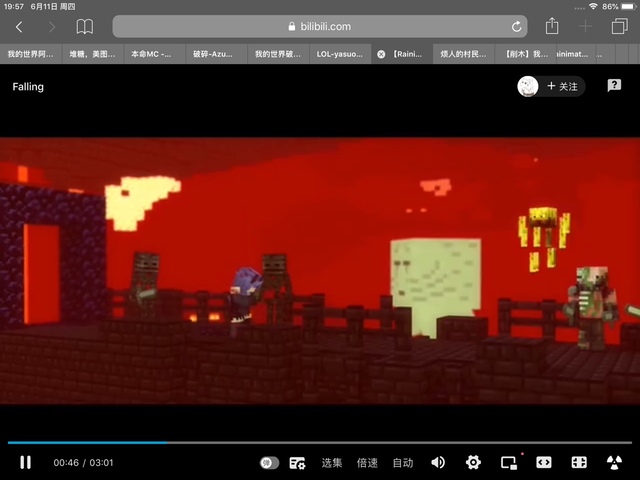
Task: Open the Safari bookmarks book icon
Action: click(x=85, y=27)
